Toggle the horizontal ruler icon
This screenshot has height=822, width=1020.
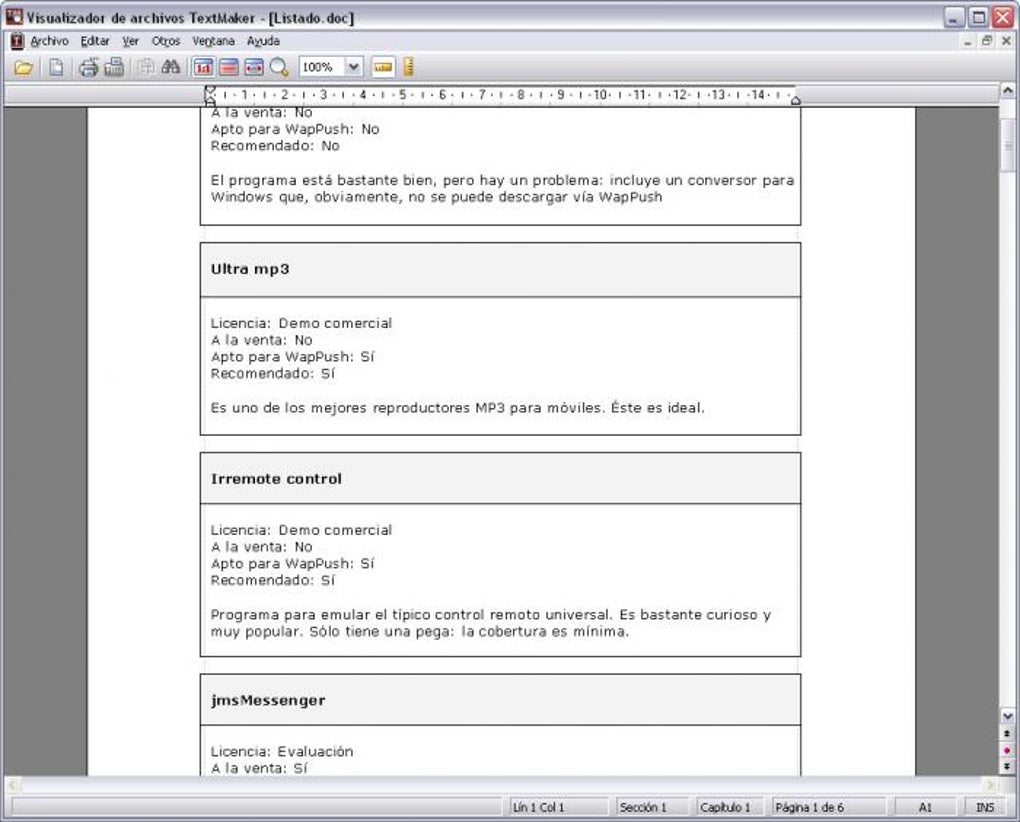point(383,67)
